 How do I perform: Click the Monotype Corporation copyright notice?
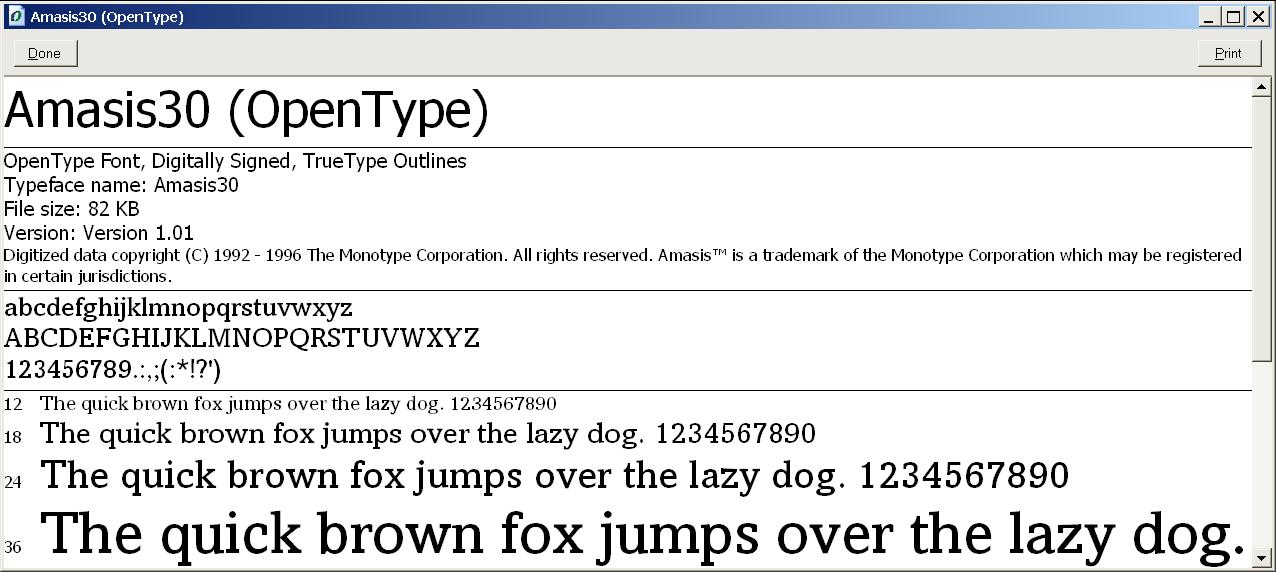(623, 266)
